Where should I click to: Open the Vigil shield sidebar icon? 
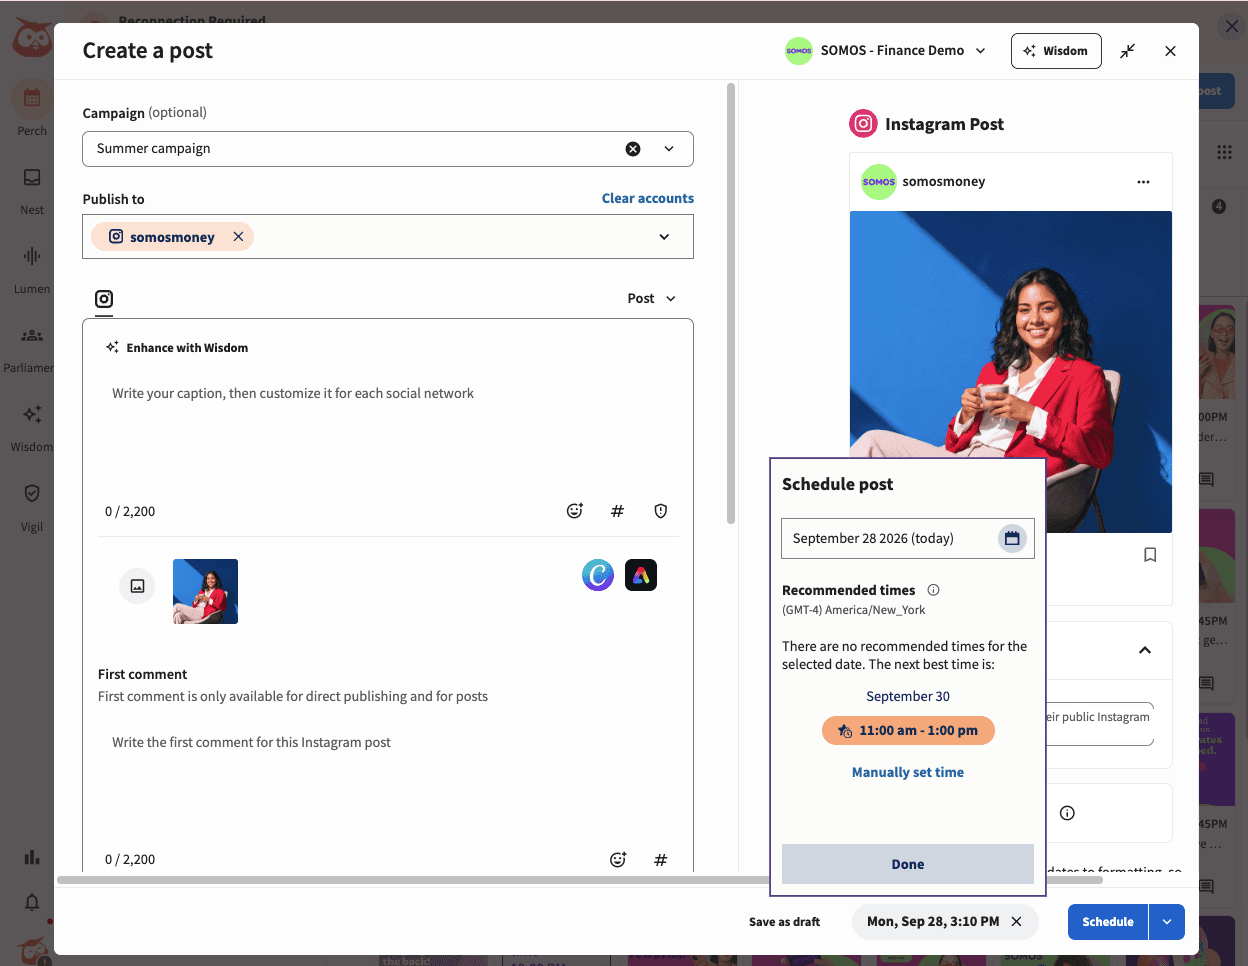click(32, 493)
